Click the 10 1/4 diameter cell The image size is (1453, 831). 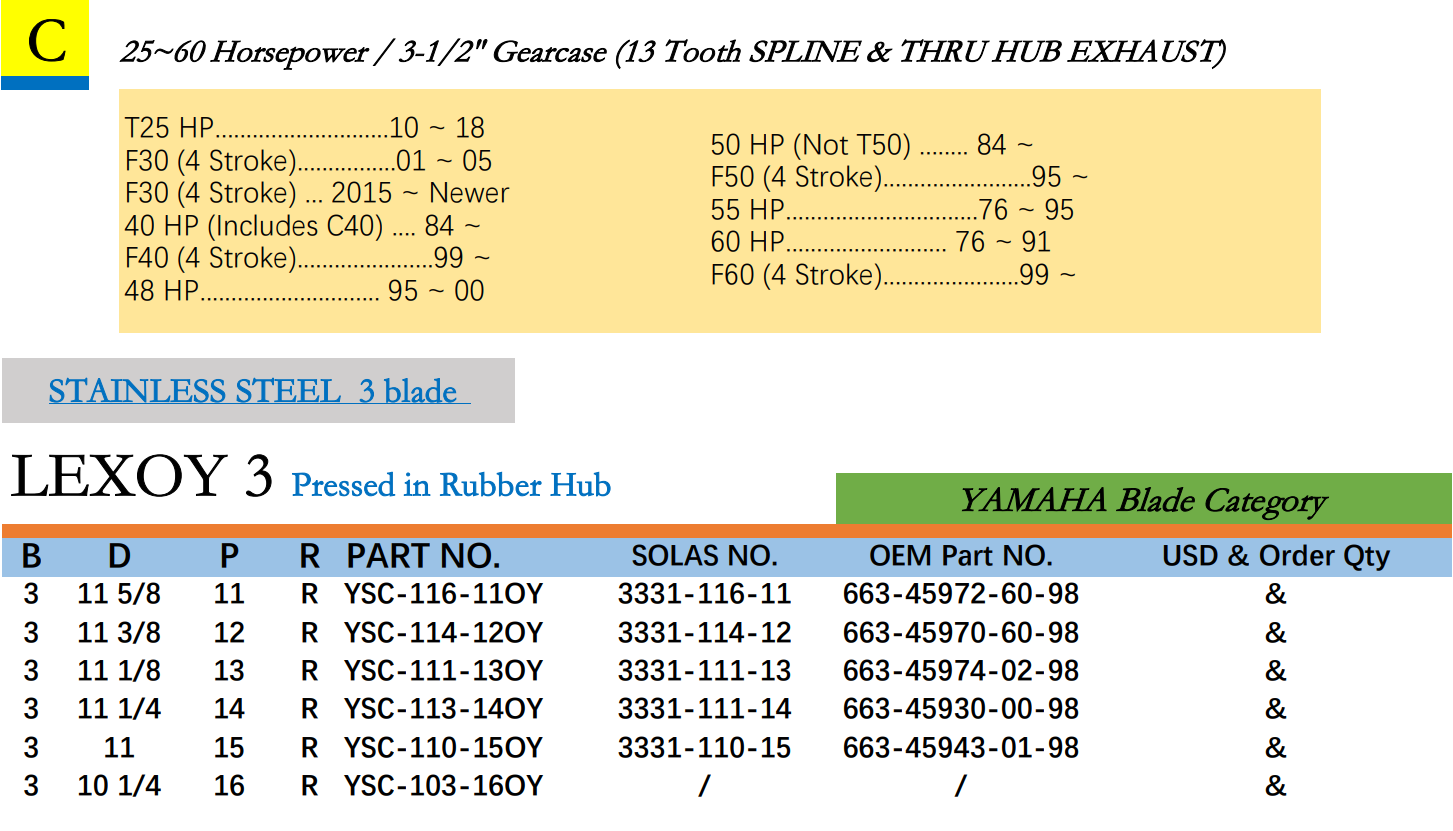pyautogui.click(x=119, y=786)
